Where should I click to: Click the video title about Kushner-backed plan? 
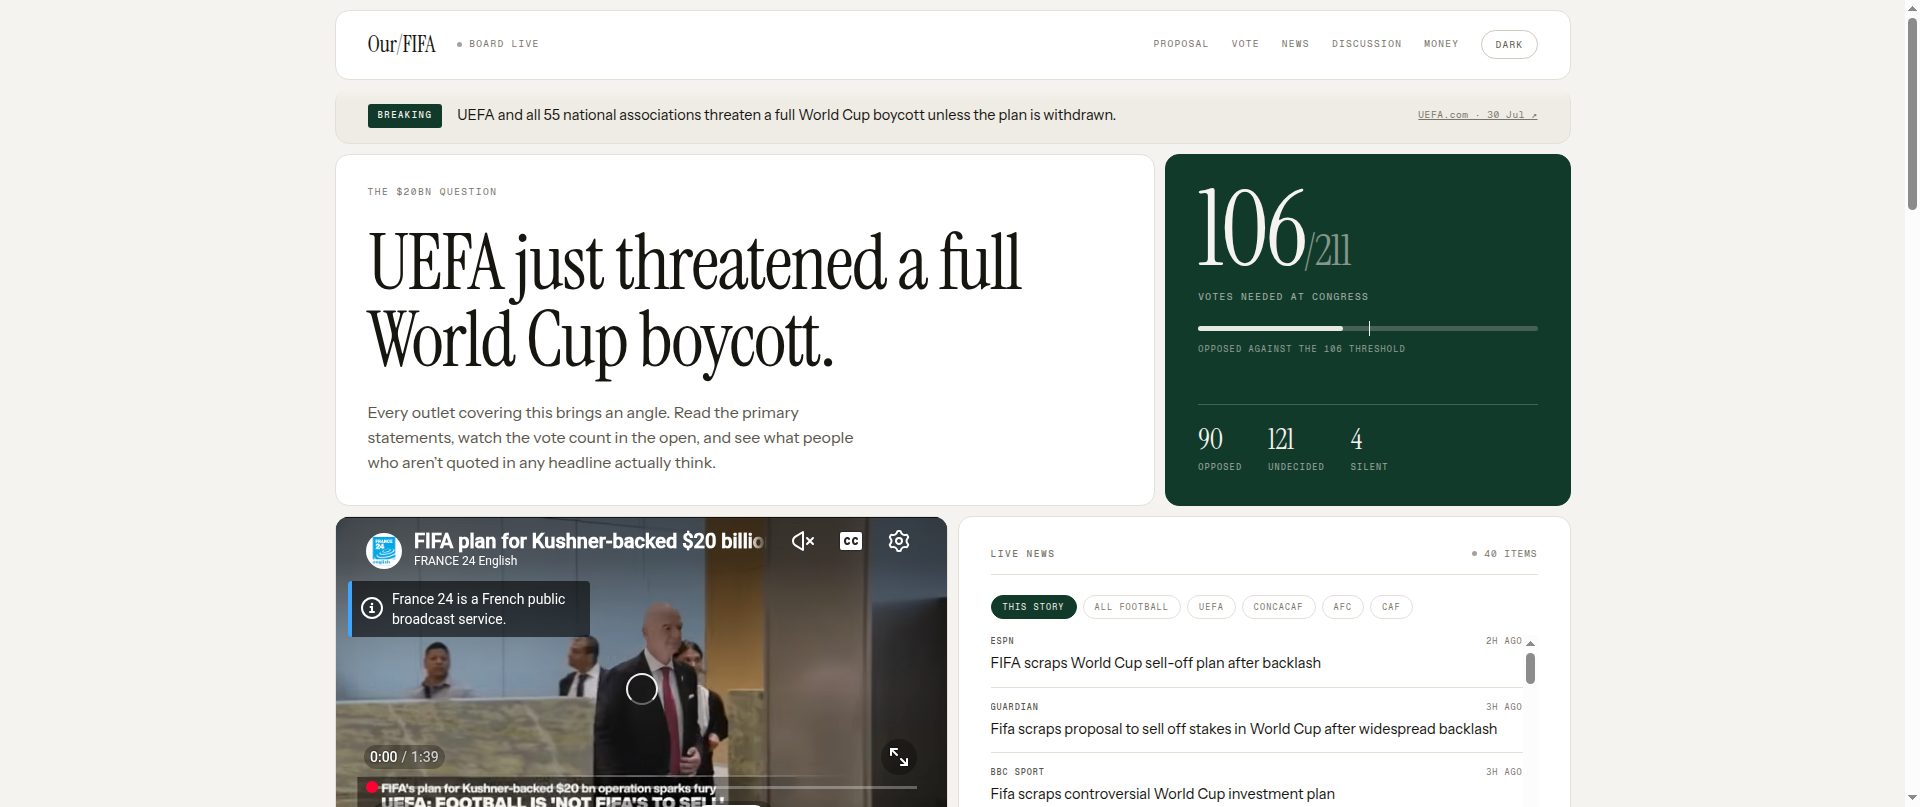(589, 541)
